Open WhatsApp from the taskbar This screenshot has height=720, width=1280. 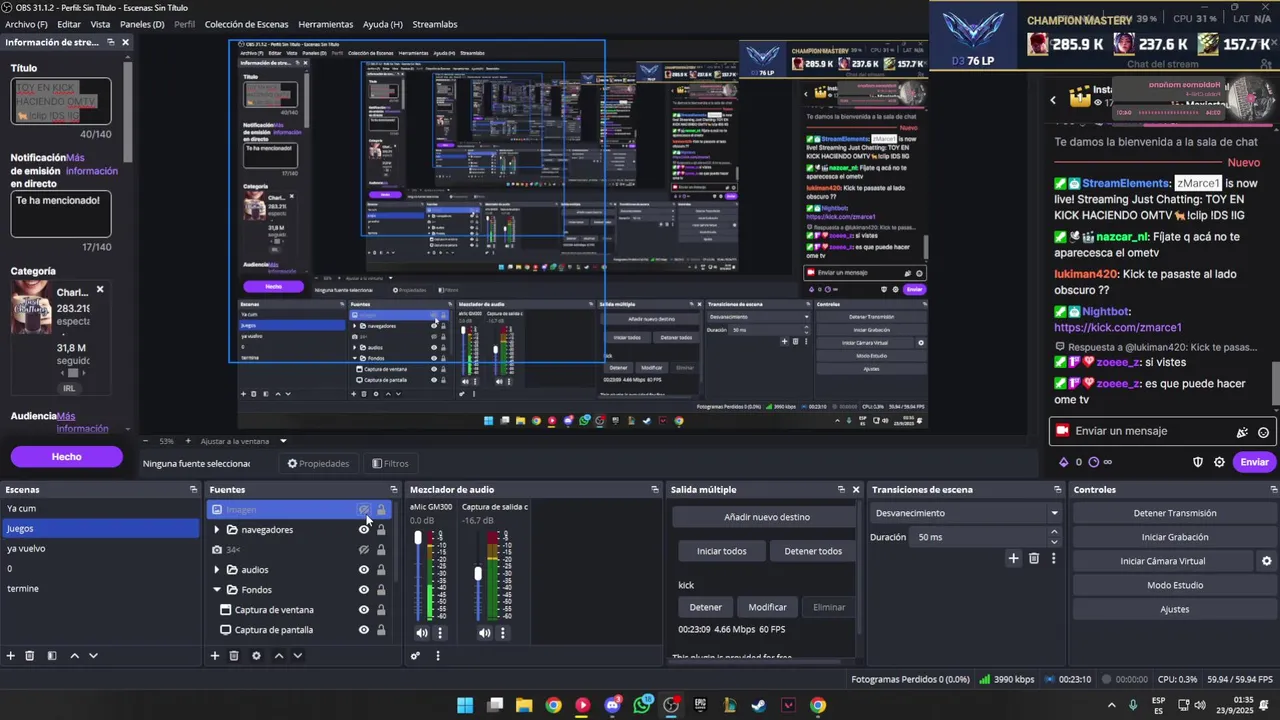click(642, 706)
